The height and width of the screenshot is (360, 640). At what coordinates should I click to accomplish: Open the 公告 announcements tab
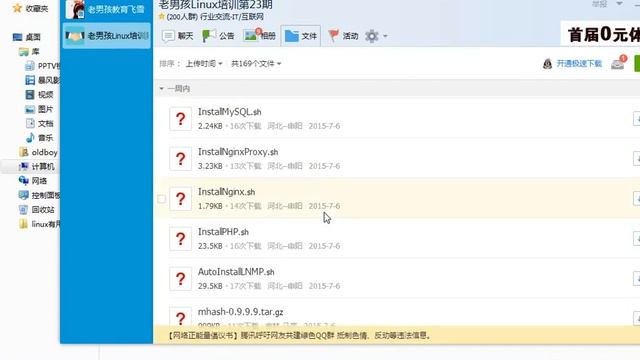click(x=218, y=36)
